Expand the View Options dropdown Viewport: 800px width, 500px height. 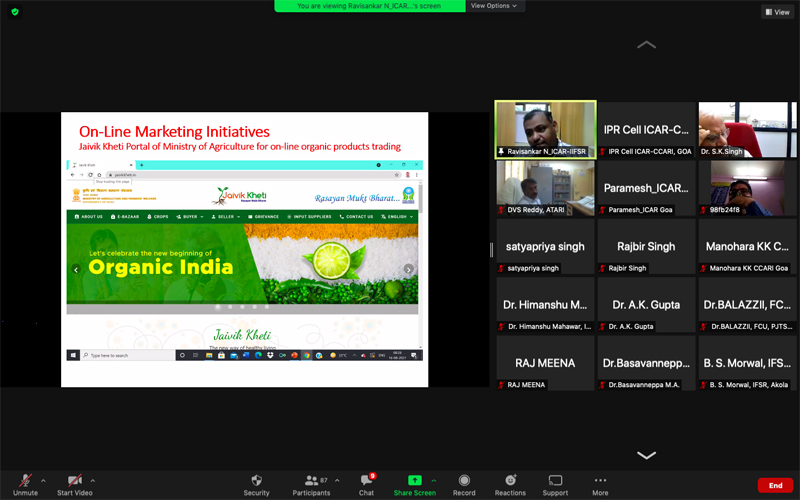pos(493,6)
